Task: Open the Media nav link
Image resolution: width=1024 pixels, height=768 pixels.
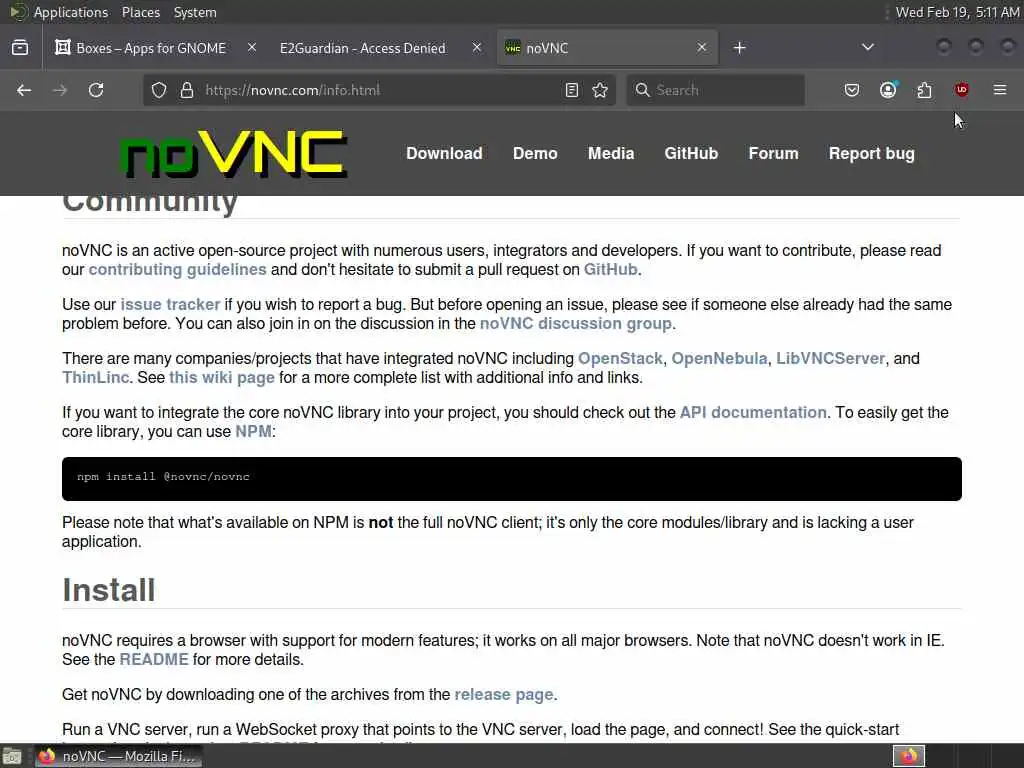Action: 611,153
